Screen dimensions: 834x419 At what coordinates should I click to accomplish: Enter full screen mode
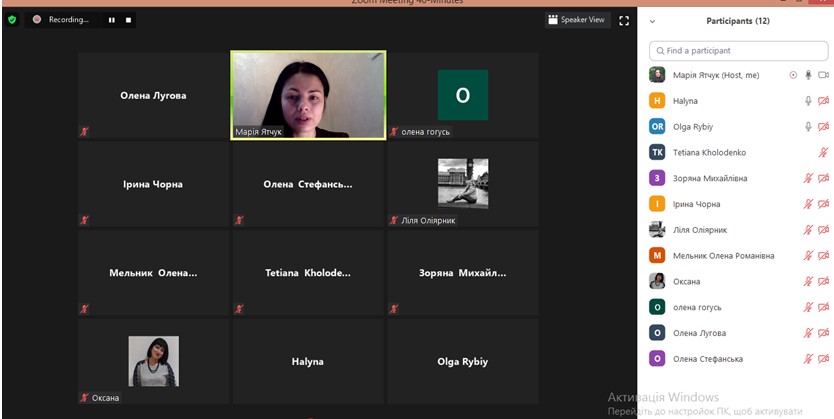[624, 19]
